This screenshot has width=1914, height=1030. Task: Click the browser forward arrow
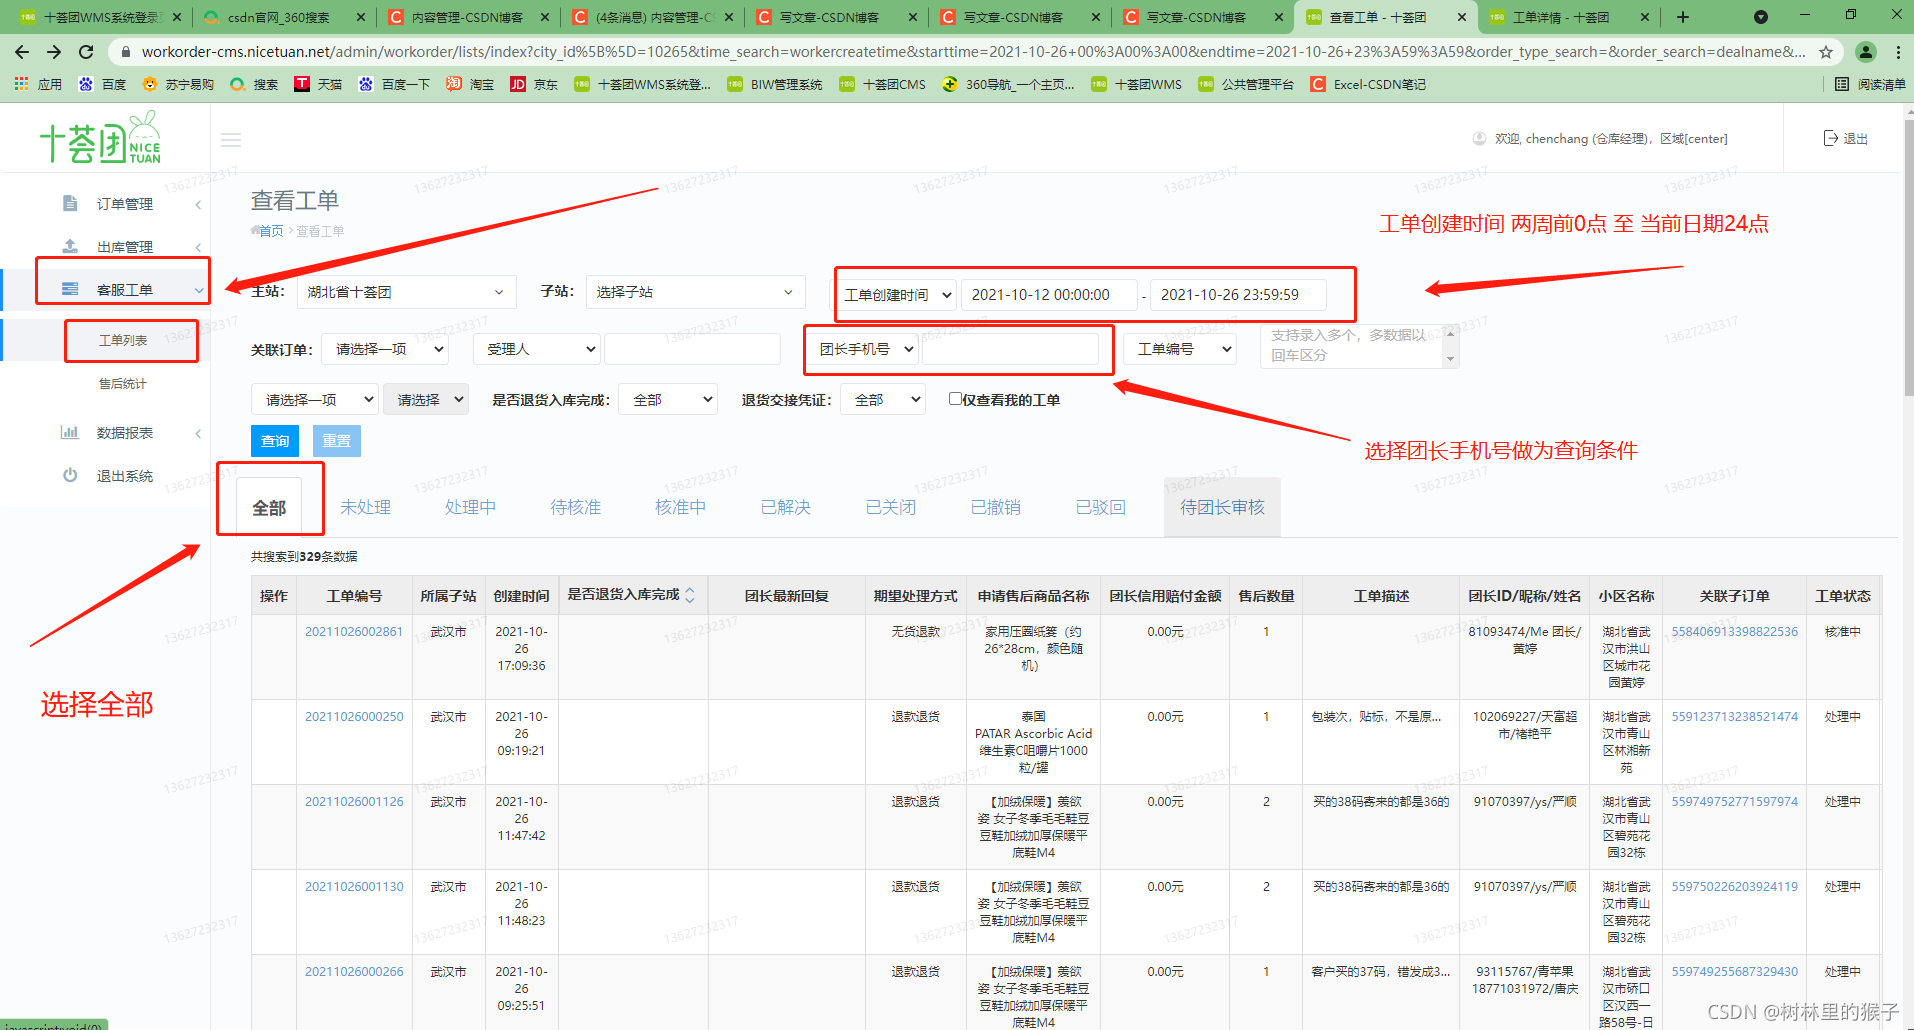tap(54, 52)
